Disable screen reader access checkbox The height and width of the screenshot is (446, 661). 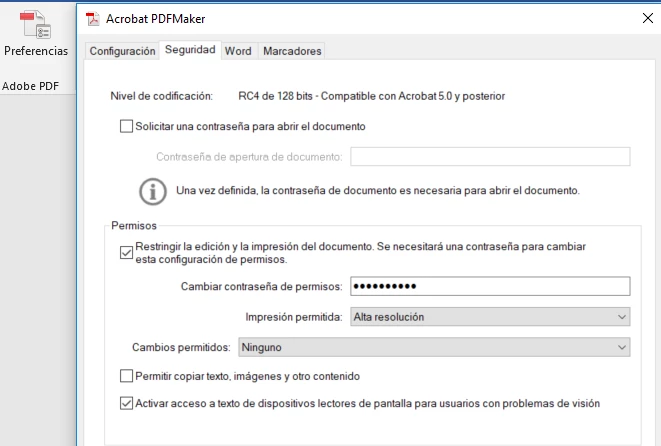pyautogui.click(x=126, y=403)
